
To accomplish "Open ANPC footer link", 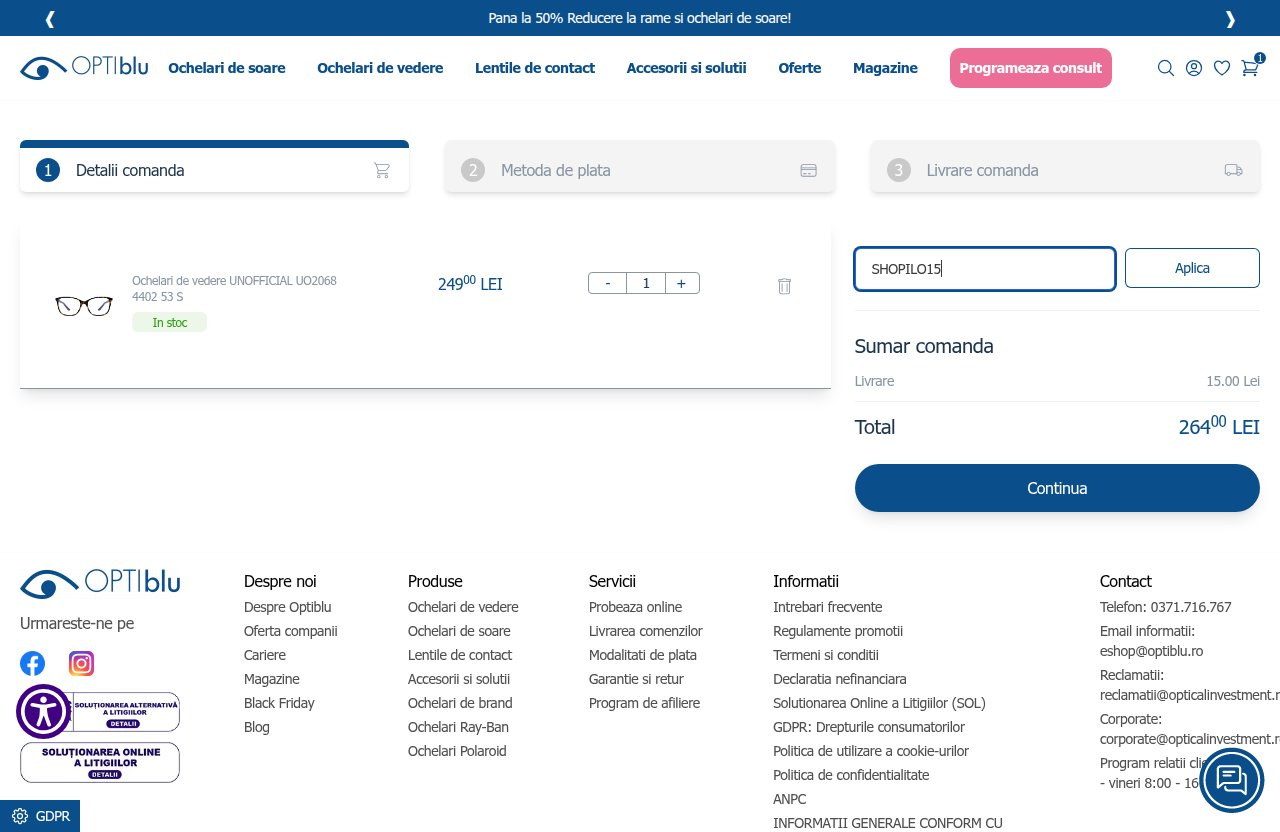I will pyautogui.click(x=790, y=799).
